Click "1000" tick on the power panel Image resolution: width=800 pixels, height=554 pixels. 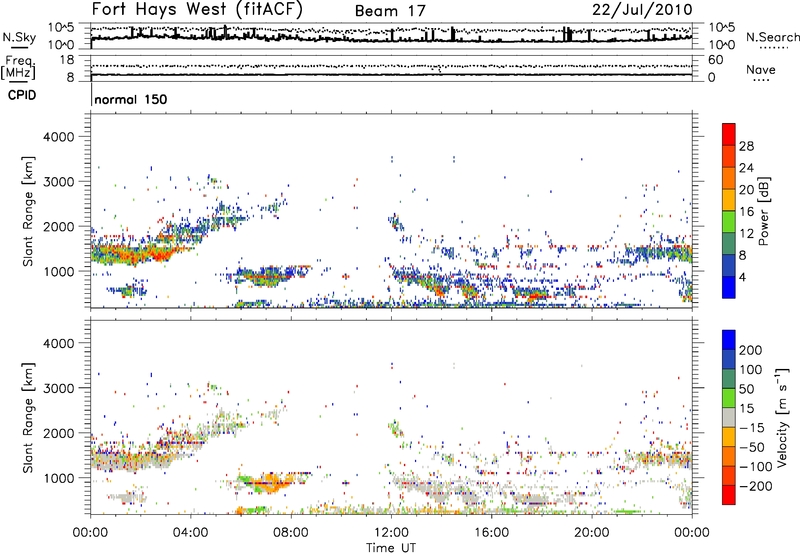click(59, 272)
